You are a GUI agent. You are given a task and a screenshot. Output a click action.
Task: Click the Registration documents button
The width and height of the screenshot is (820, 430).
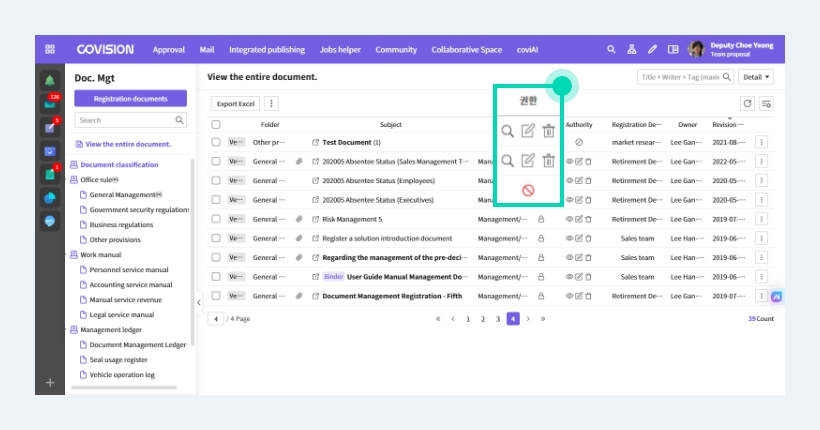tap(130, 98)
